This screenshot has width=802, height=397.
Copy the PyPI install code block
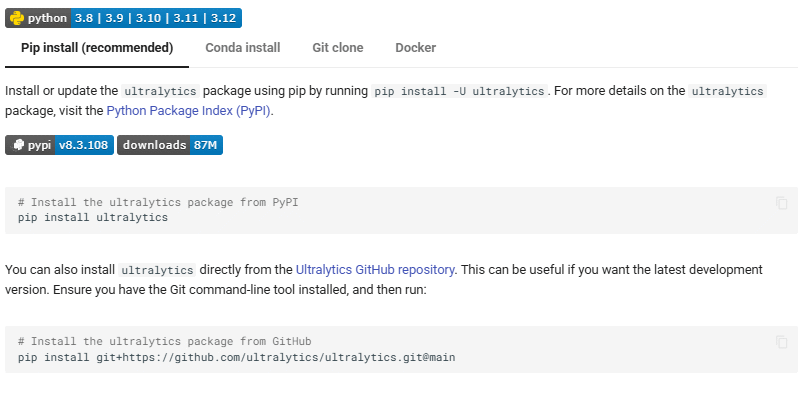(781, 203)
